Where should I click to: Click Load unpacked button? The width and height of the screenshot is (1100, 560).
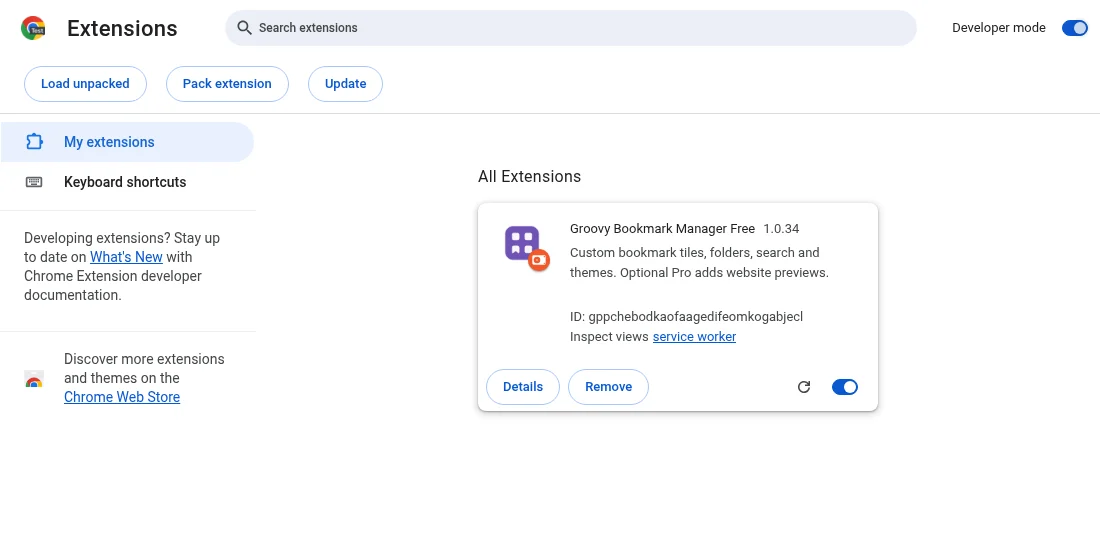(86, 84)
